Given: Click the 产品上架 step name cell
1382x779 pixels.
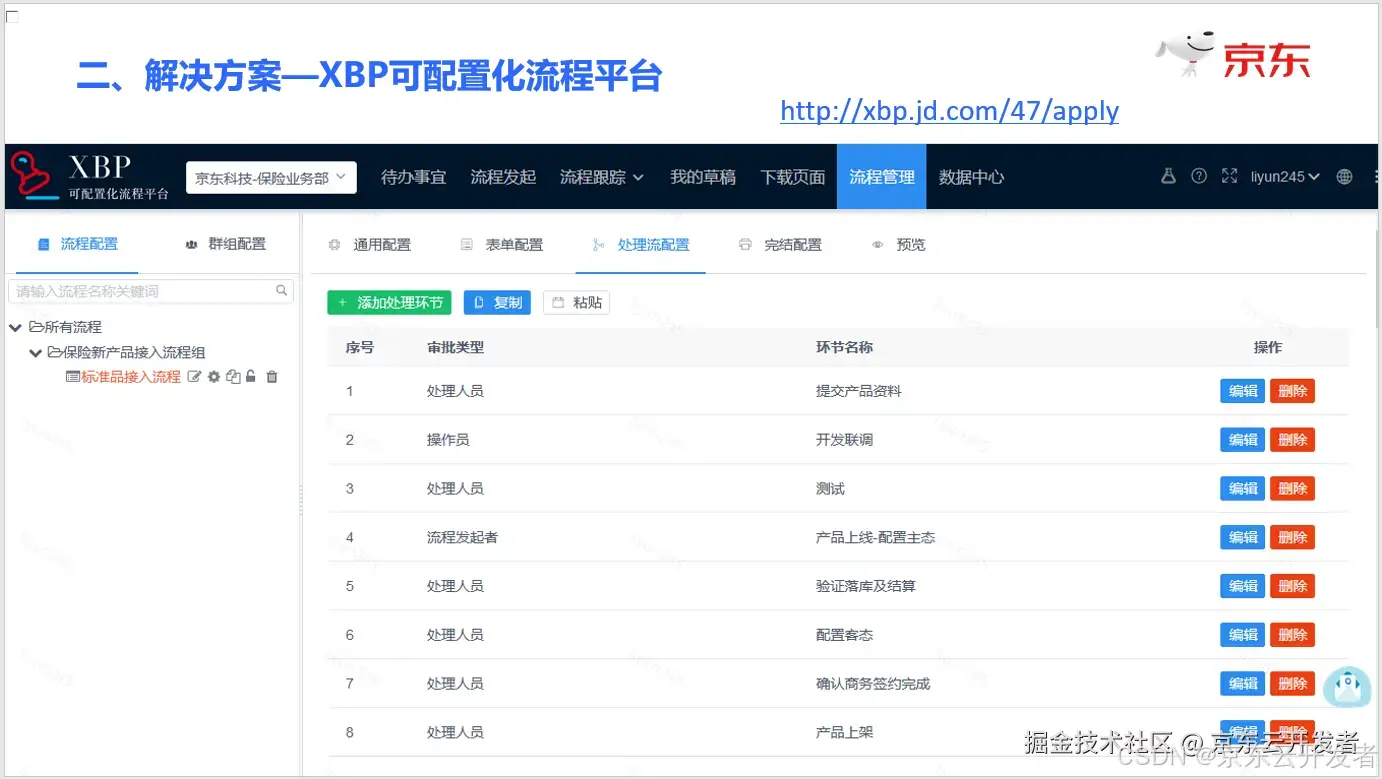Looking at the screenshot, I should pyautogui.click(x=844, y=732).
